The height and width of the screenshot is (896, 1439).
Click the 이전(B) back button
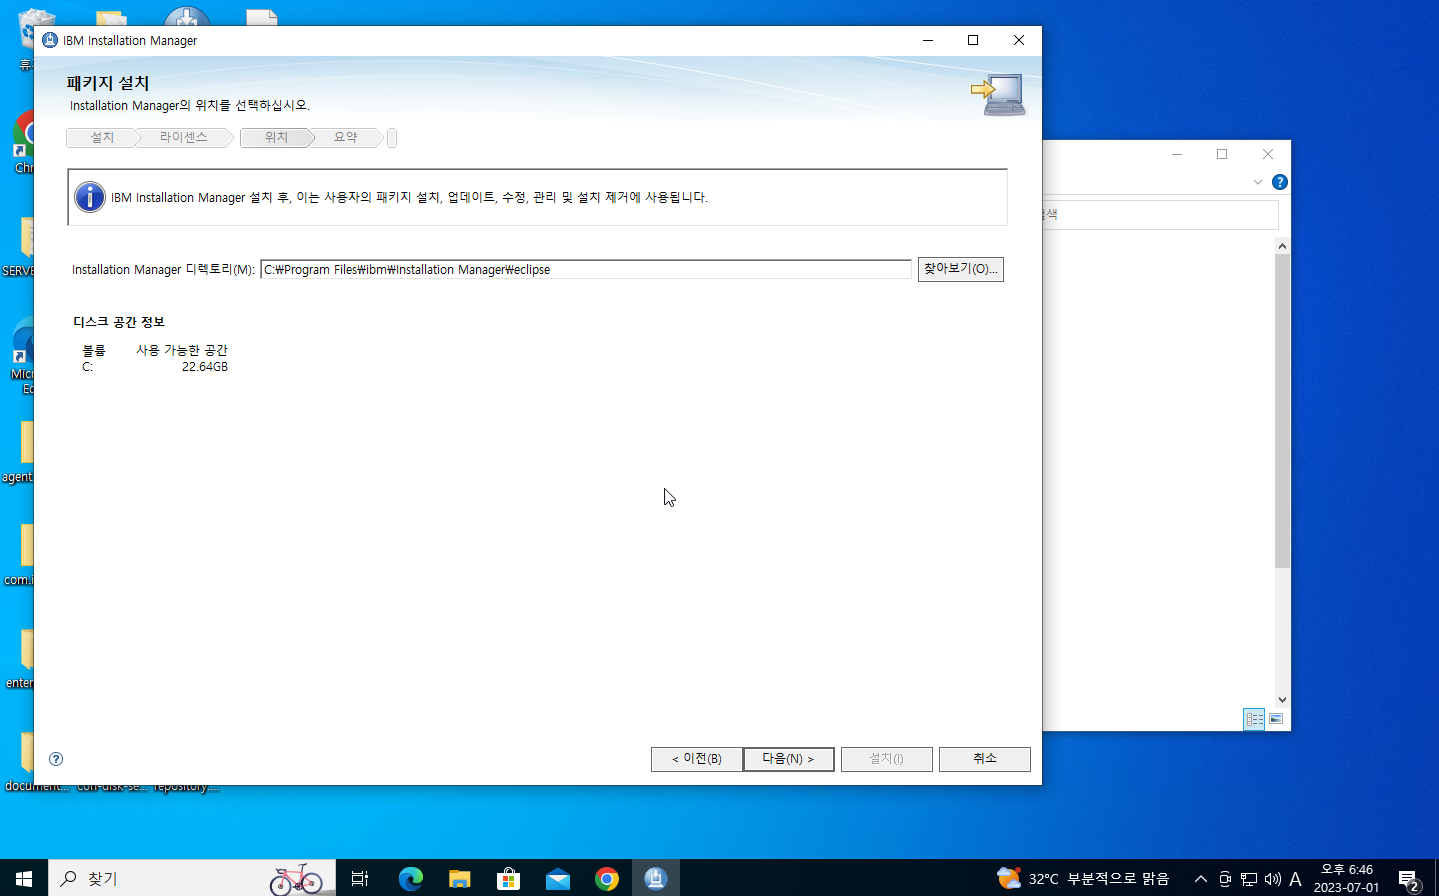tap(697, 759)
